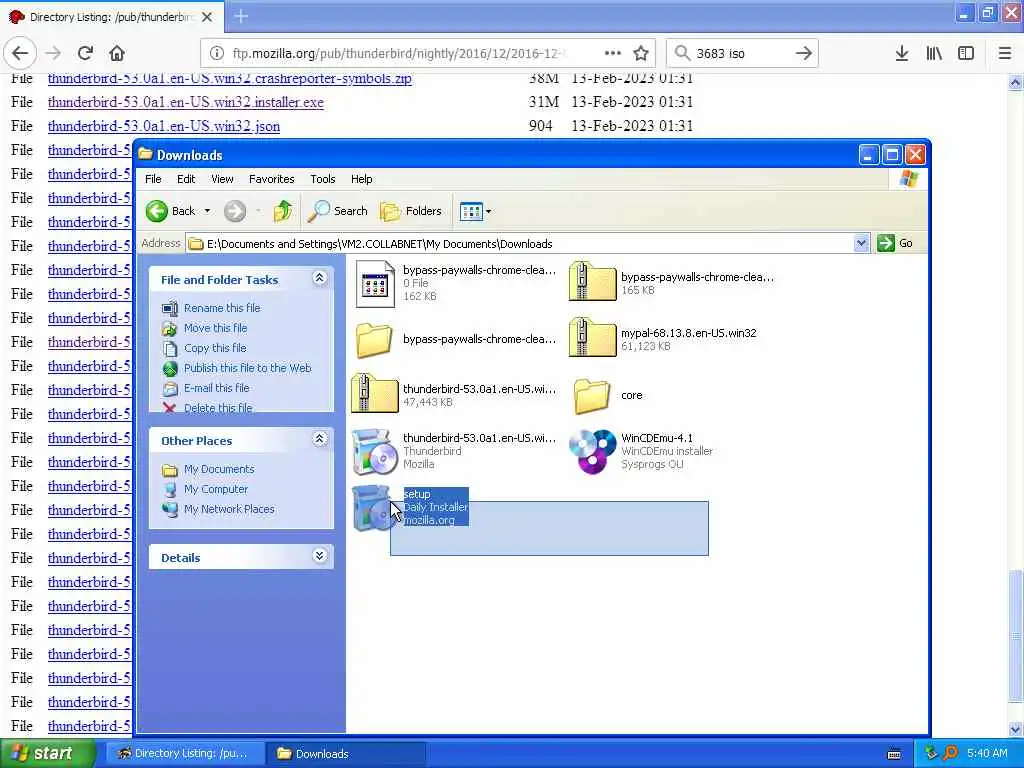Select the Thunderbird Mozilla installer icon
1024x768 pixels.
[x=375, y=451]
